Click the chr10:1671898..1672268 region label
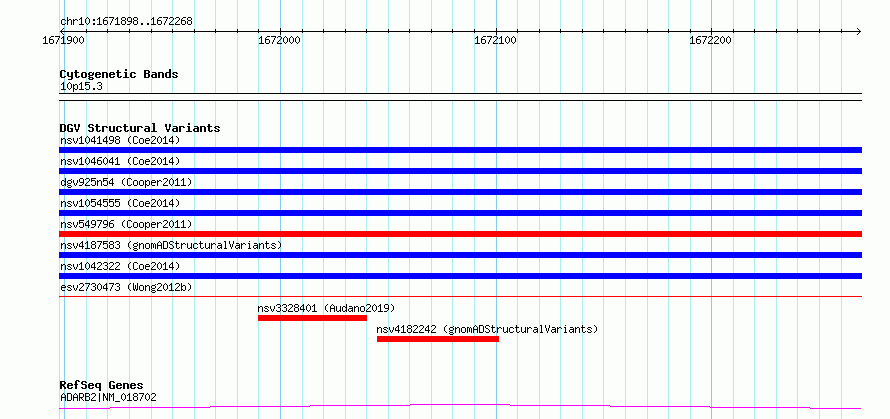The width and height of the screenshot is (890, 419). [x=126, y=22]
